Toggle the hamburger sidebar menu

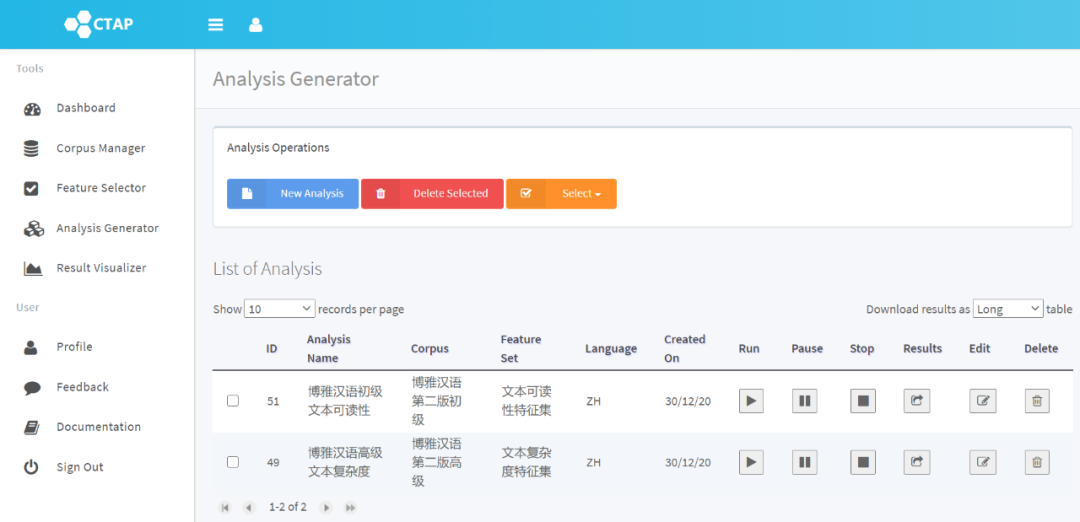coord(216,25)
